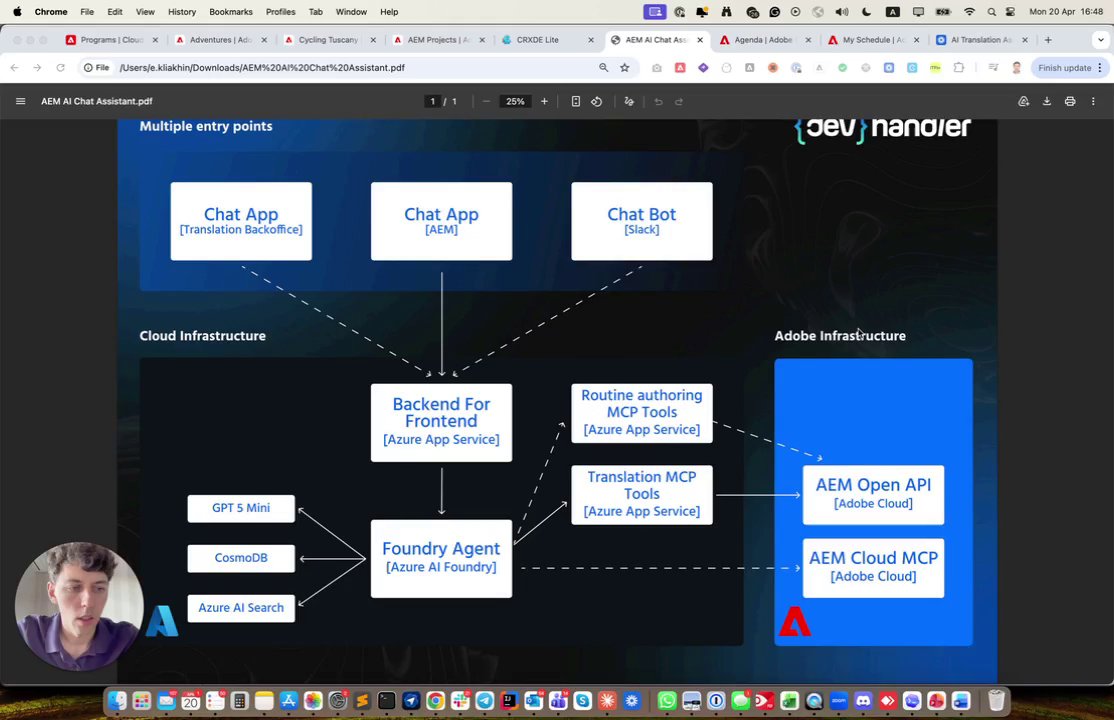Go back to the previous page
The width and height of the screenshot is (1114, 720).
pos(15,68)
